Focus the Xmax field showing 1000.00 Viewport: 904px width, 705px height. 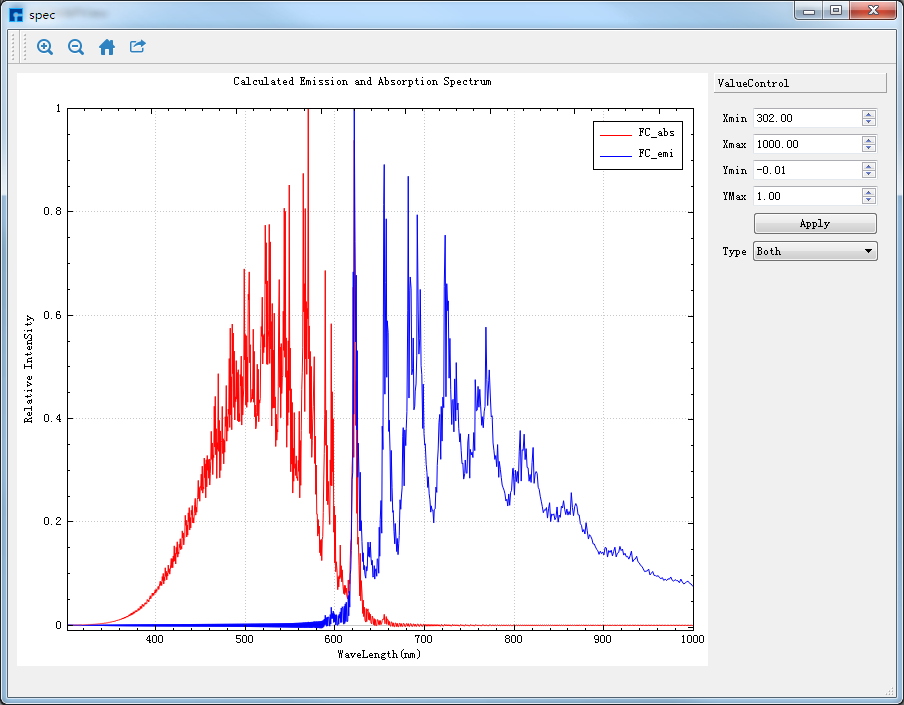[806, 144]
